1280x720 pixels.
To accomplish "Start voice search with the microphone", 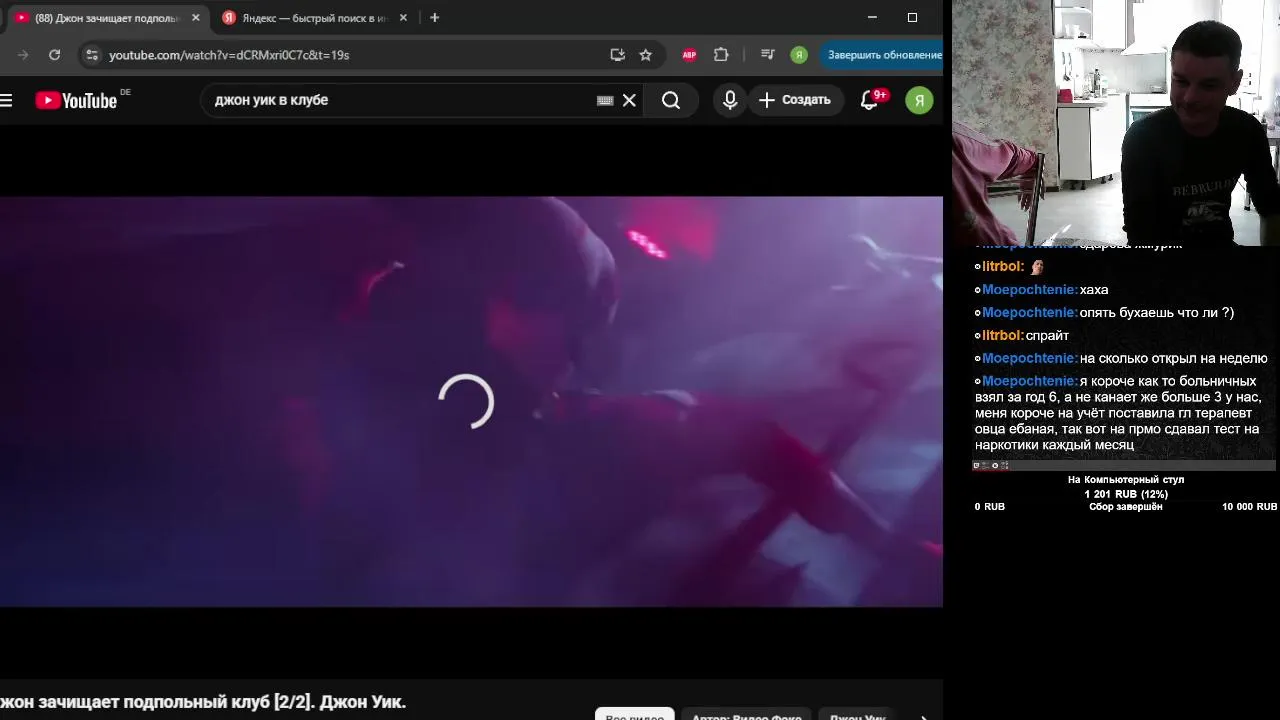I will click(x=730, y=100).
